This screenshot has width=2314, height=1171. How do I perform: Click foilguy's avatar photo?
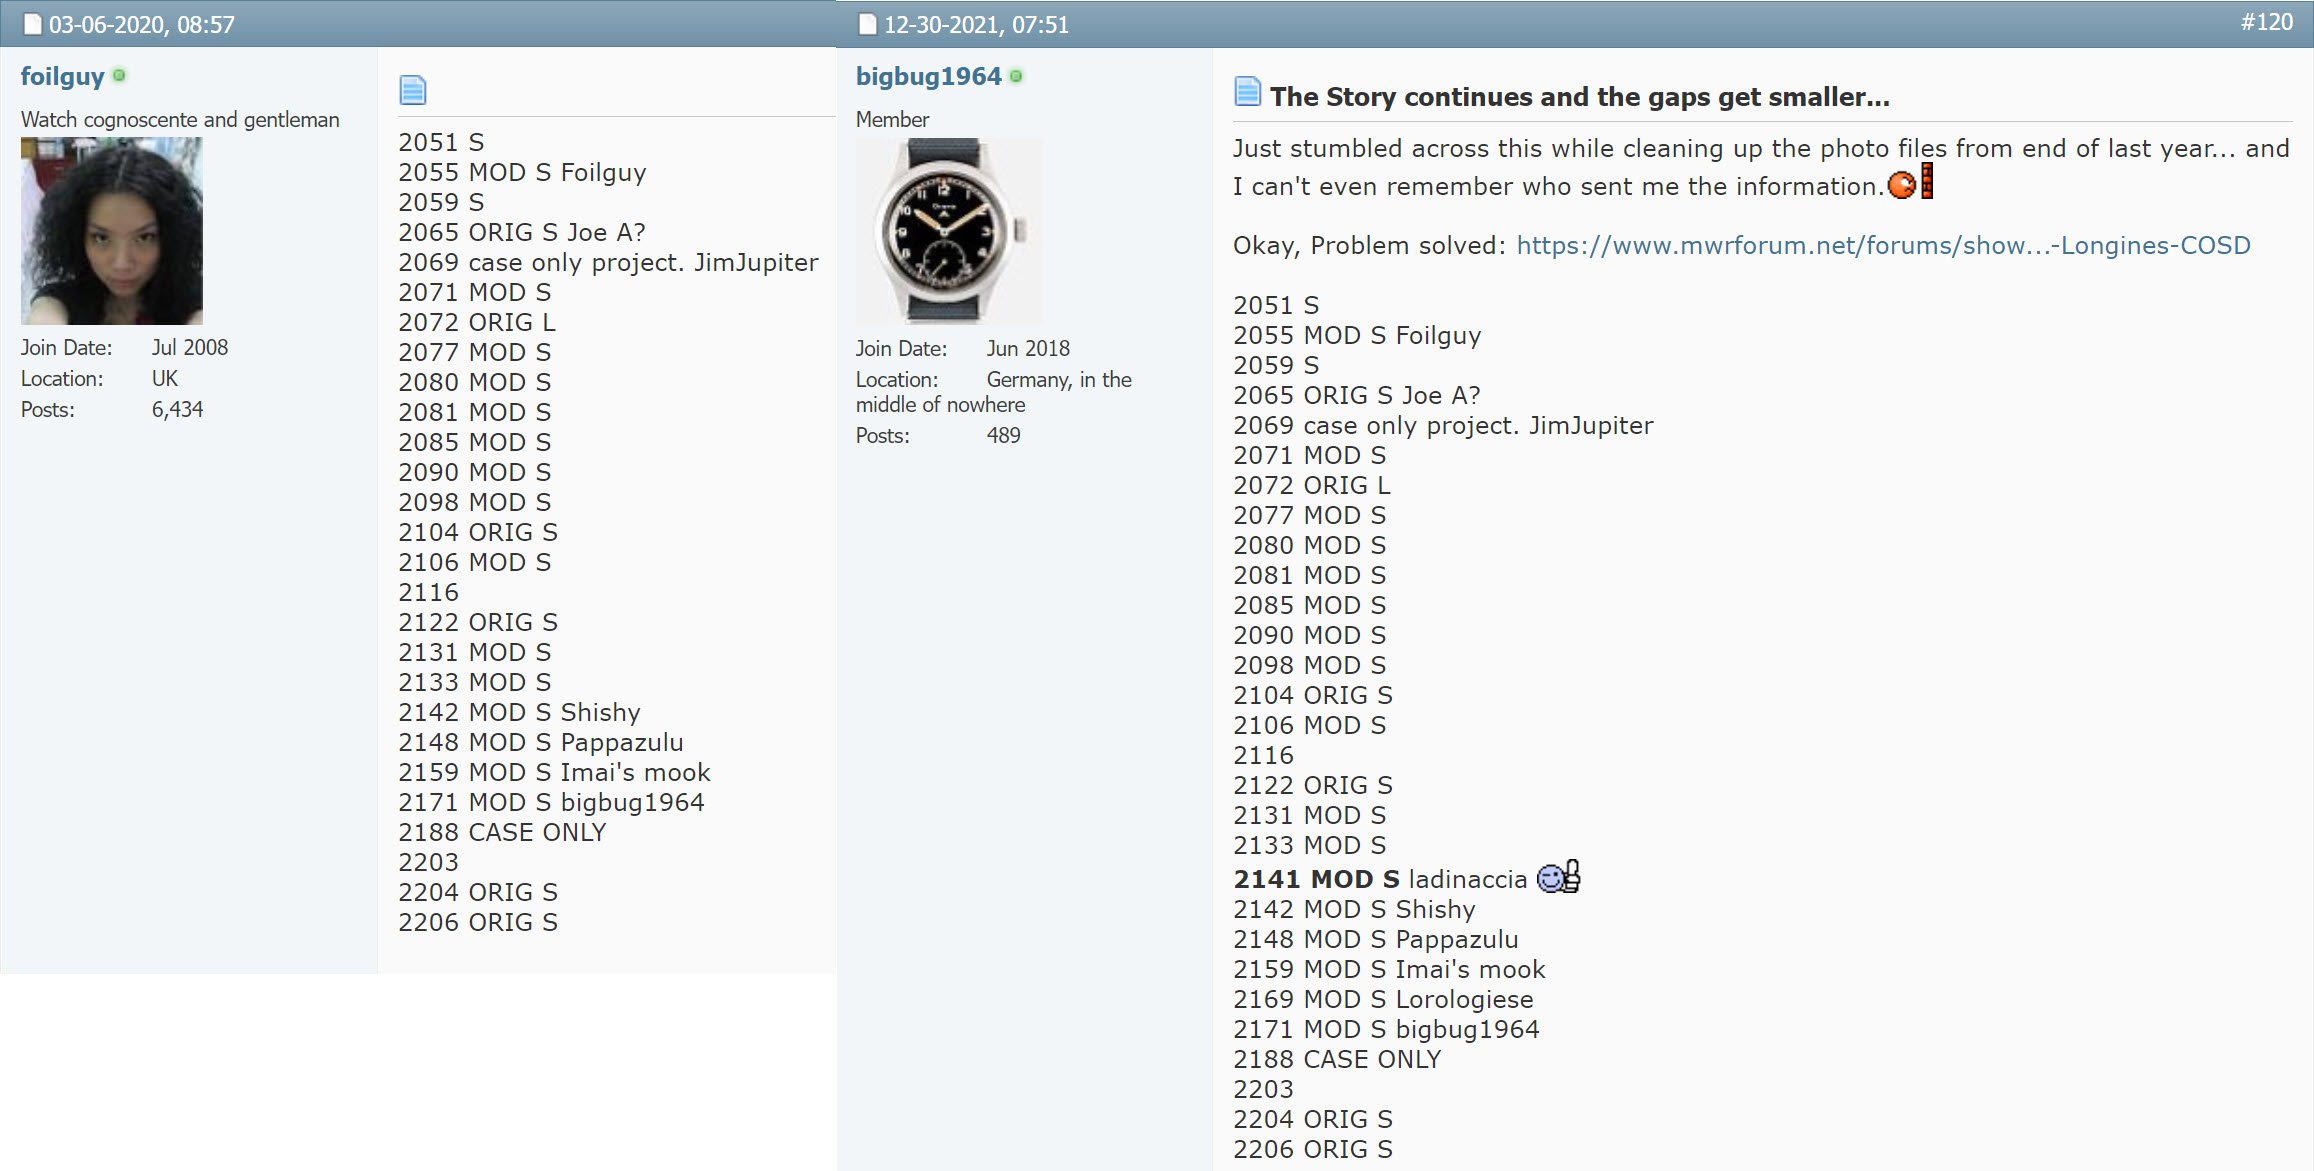tap(112, 231)
